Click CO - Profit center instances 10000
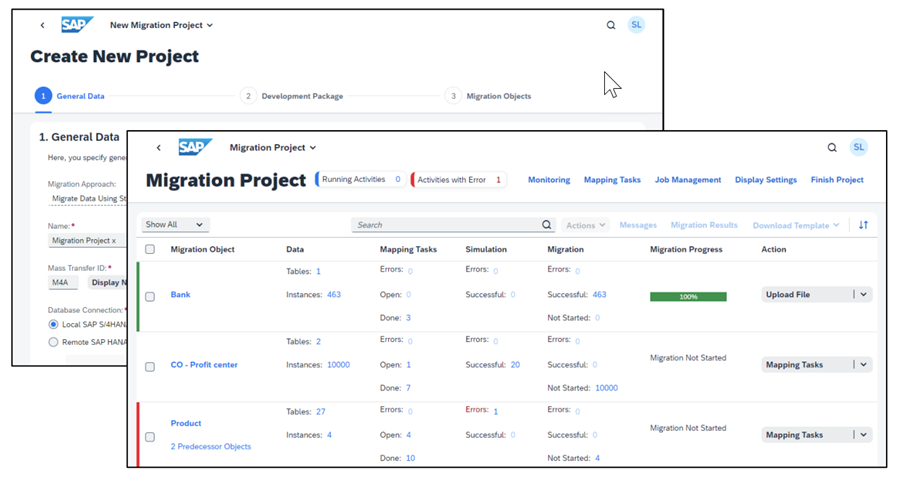Viewport: 907px width, 477px height. pos(338,365)
